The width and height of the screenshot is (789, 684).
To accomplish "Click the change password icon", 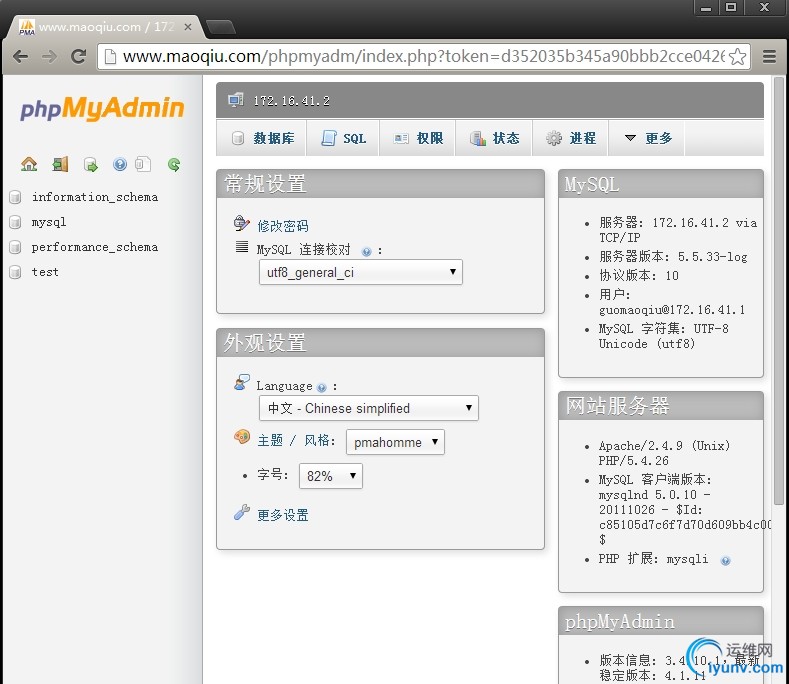I will 242,223.
